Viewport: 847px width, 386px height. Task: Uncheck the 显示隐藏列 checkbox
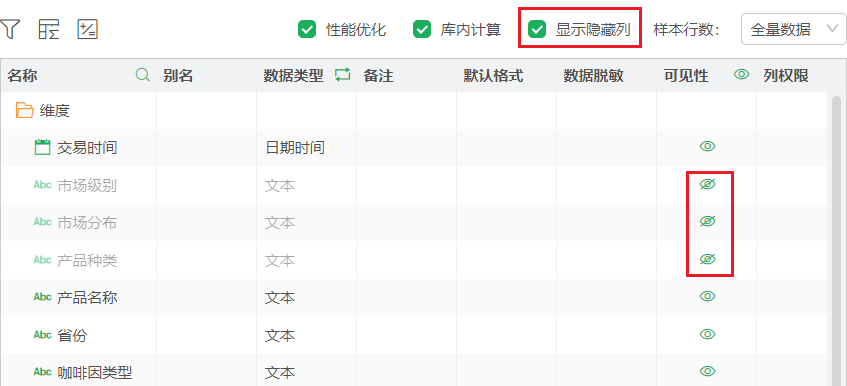pyautogui.click(x=537, y=29)
